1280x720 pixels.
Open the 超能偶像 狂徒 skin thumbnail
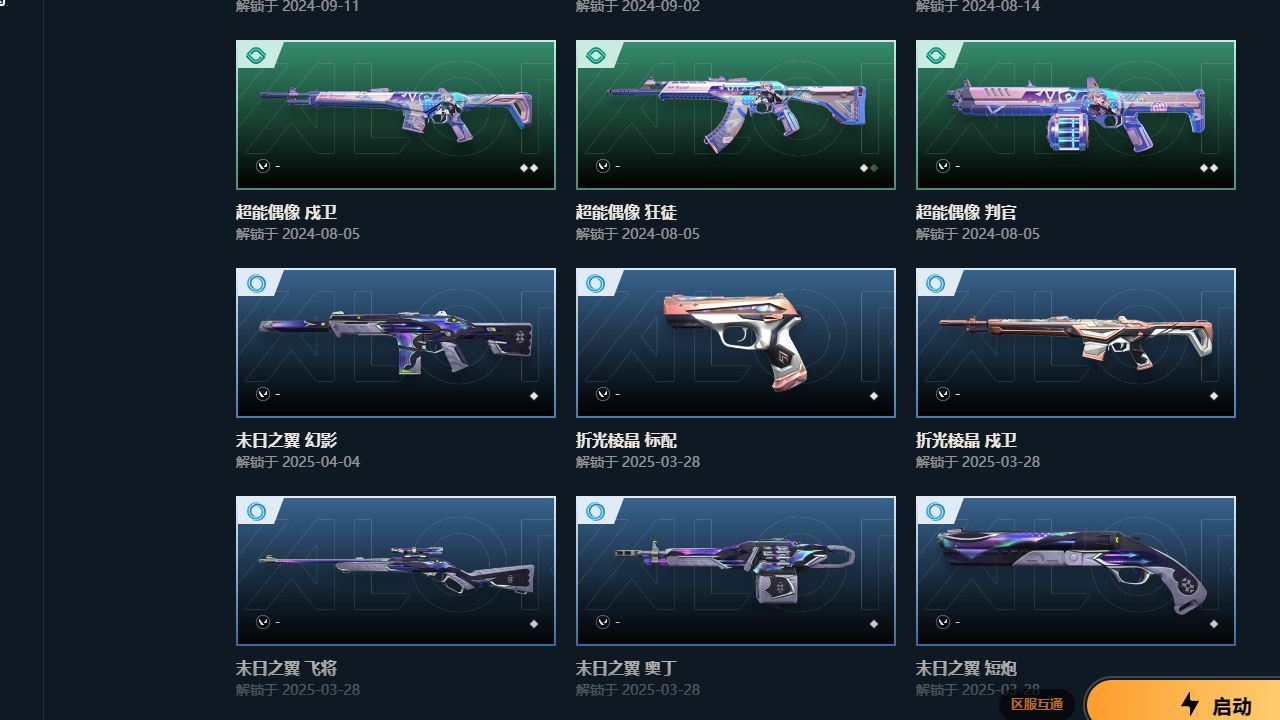736,115
